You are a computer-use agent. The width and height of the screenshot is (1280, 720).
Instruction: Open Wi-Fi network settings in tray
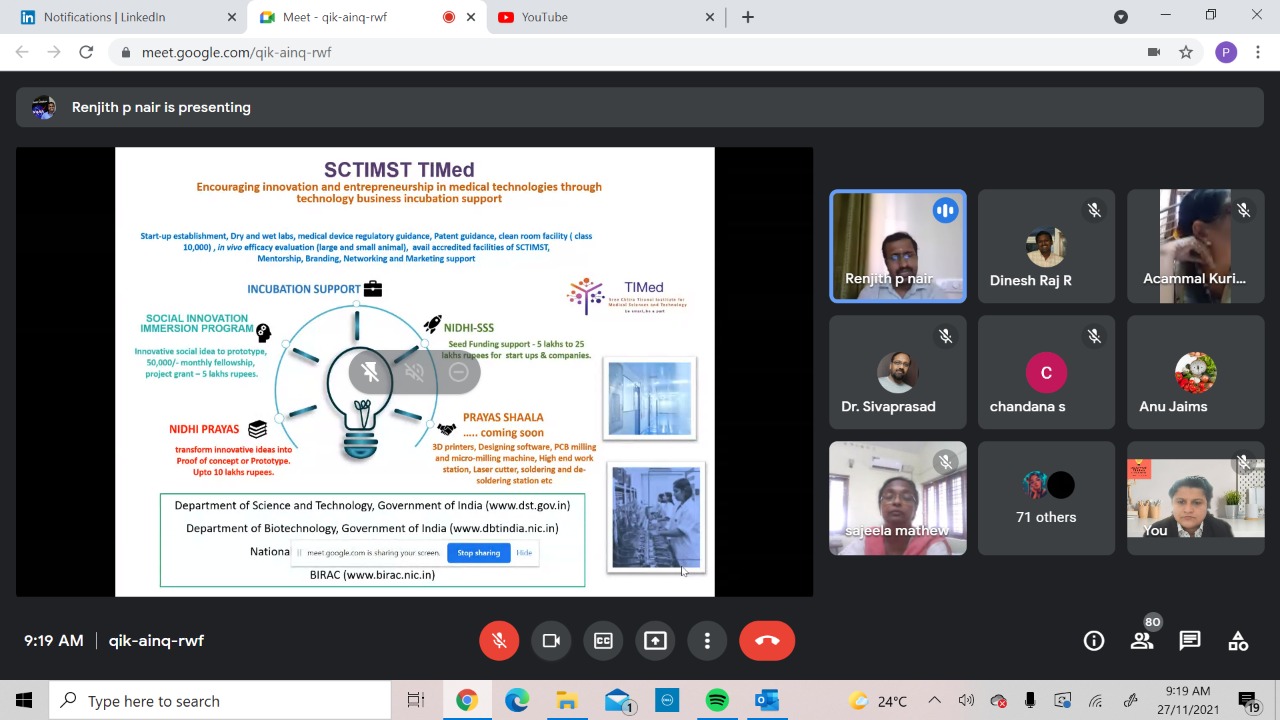(1096, 701)
